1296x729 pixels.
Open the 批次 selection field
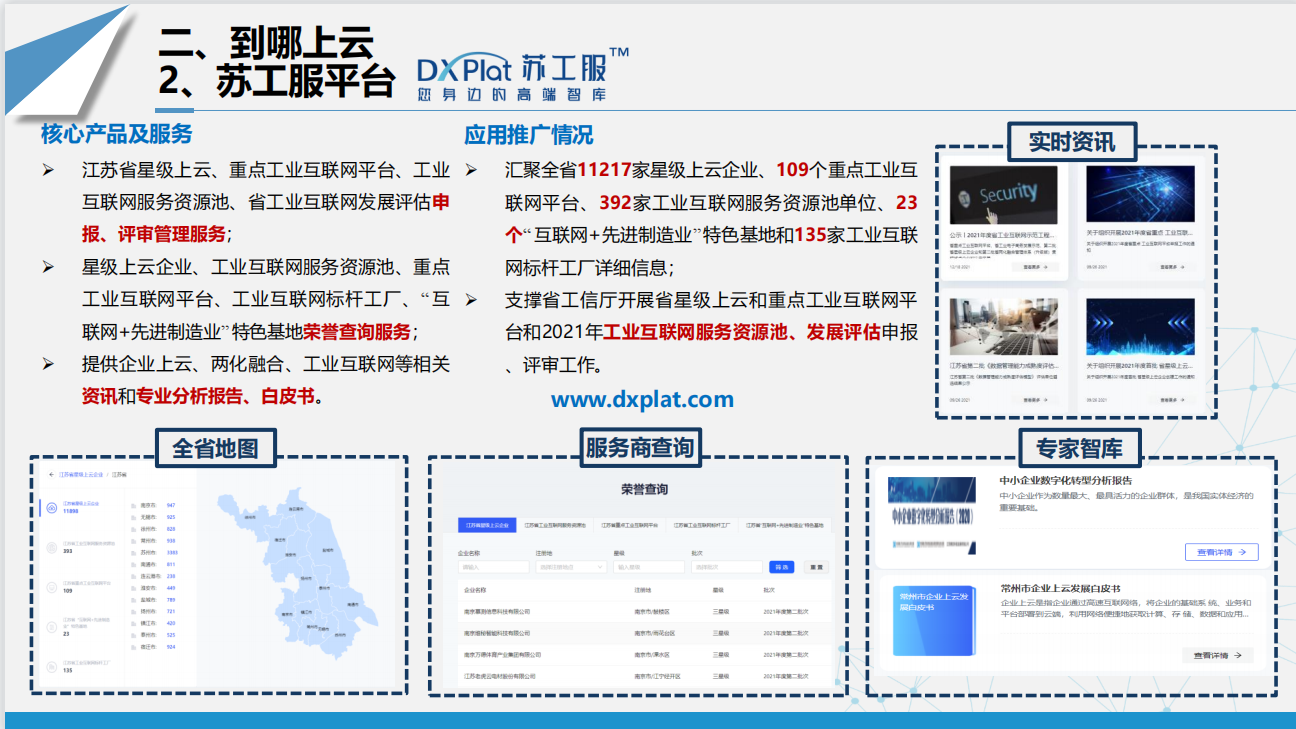(727, 567)
